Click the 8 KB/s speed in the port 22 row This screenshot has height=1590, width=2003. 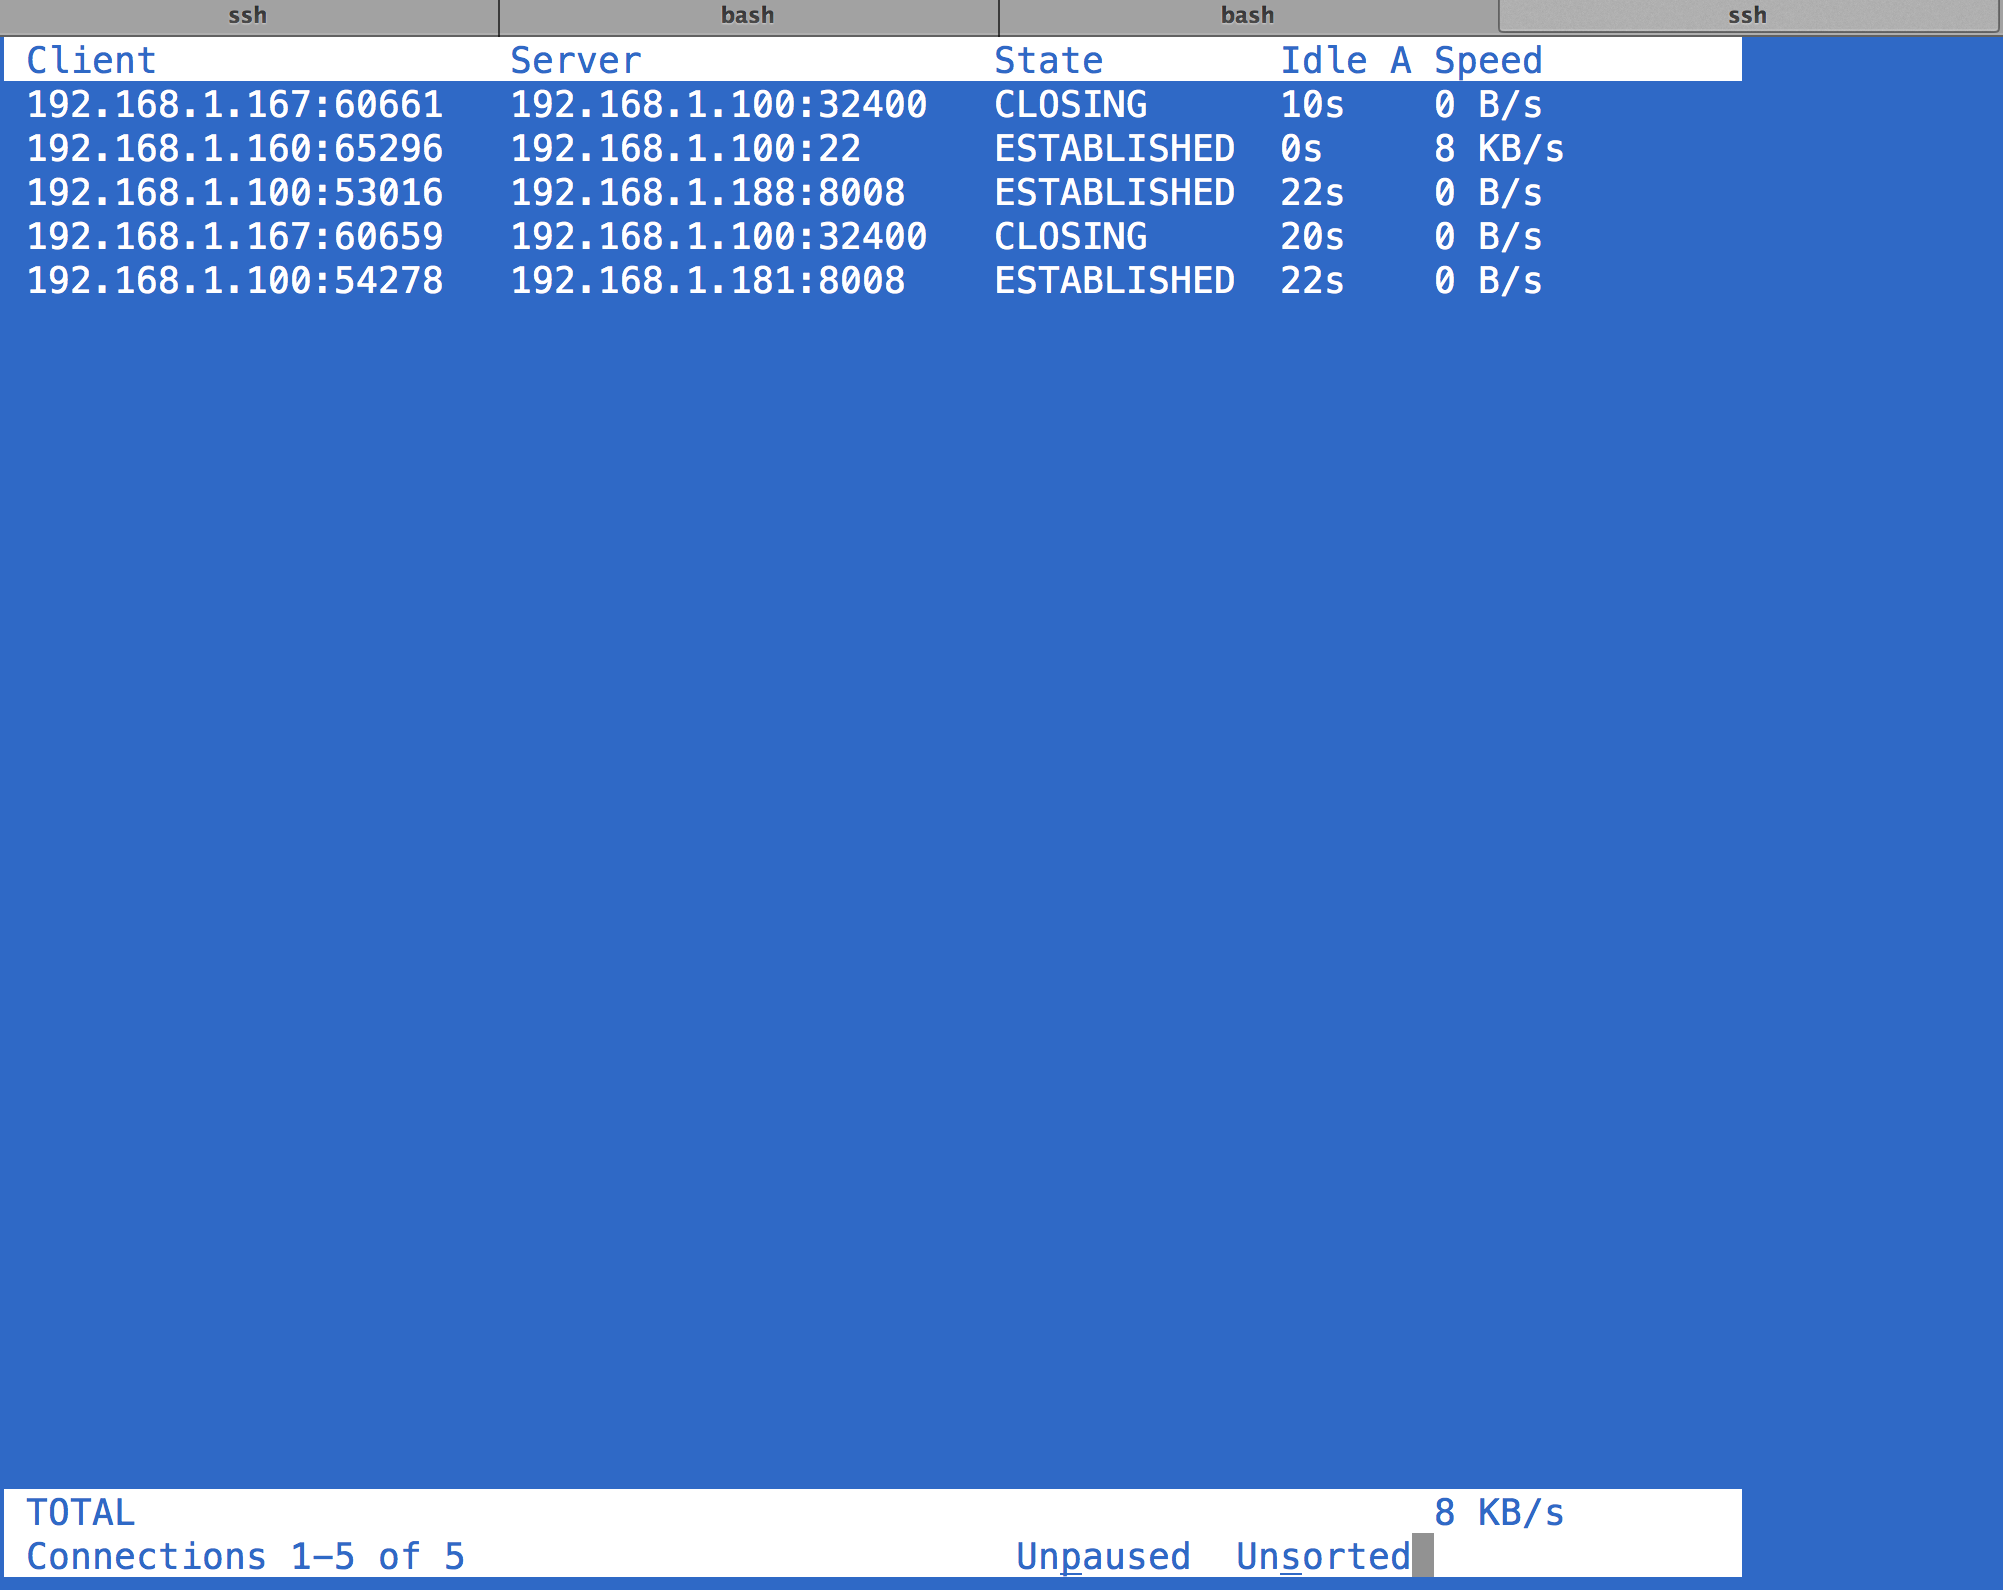pos(1499,148)
